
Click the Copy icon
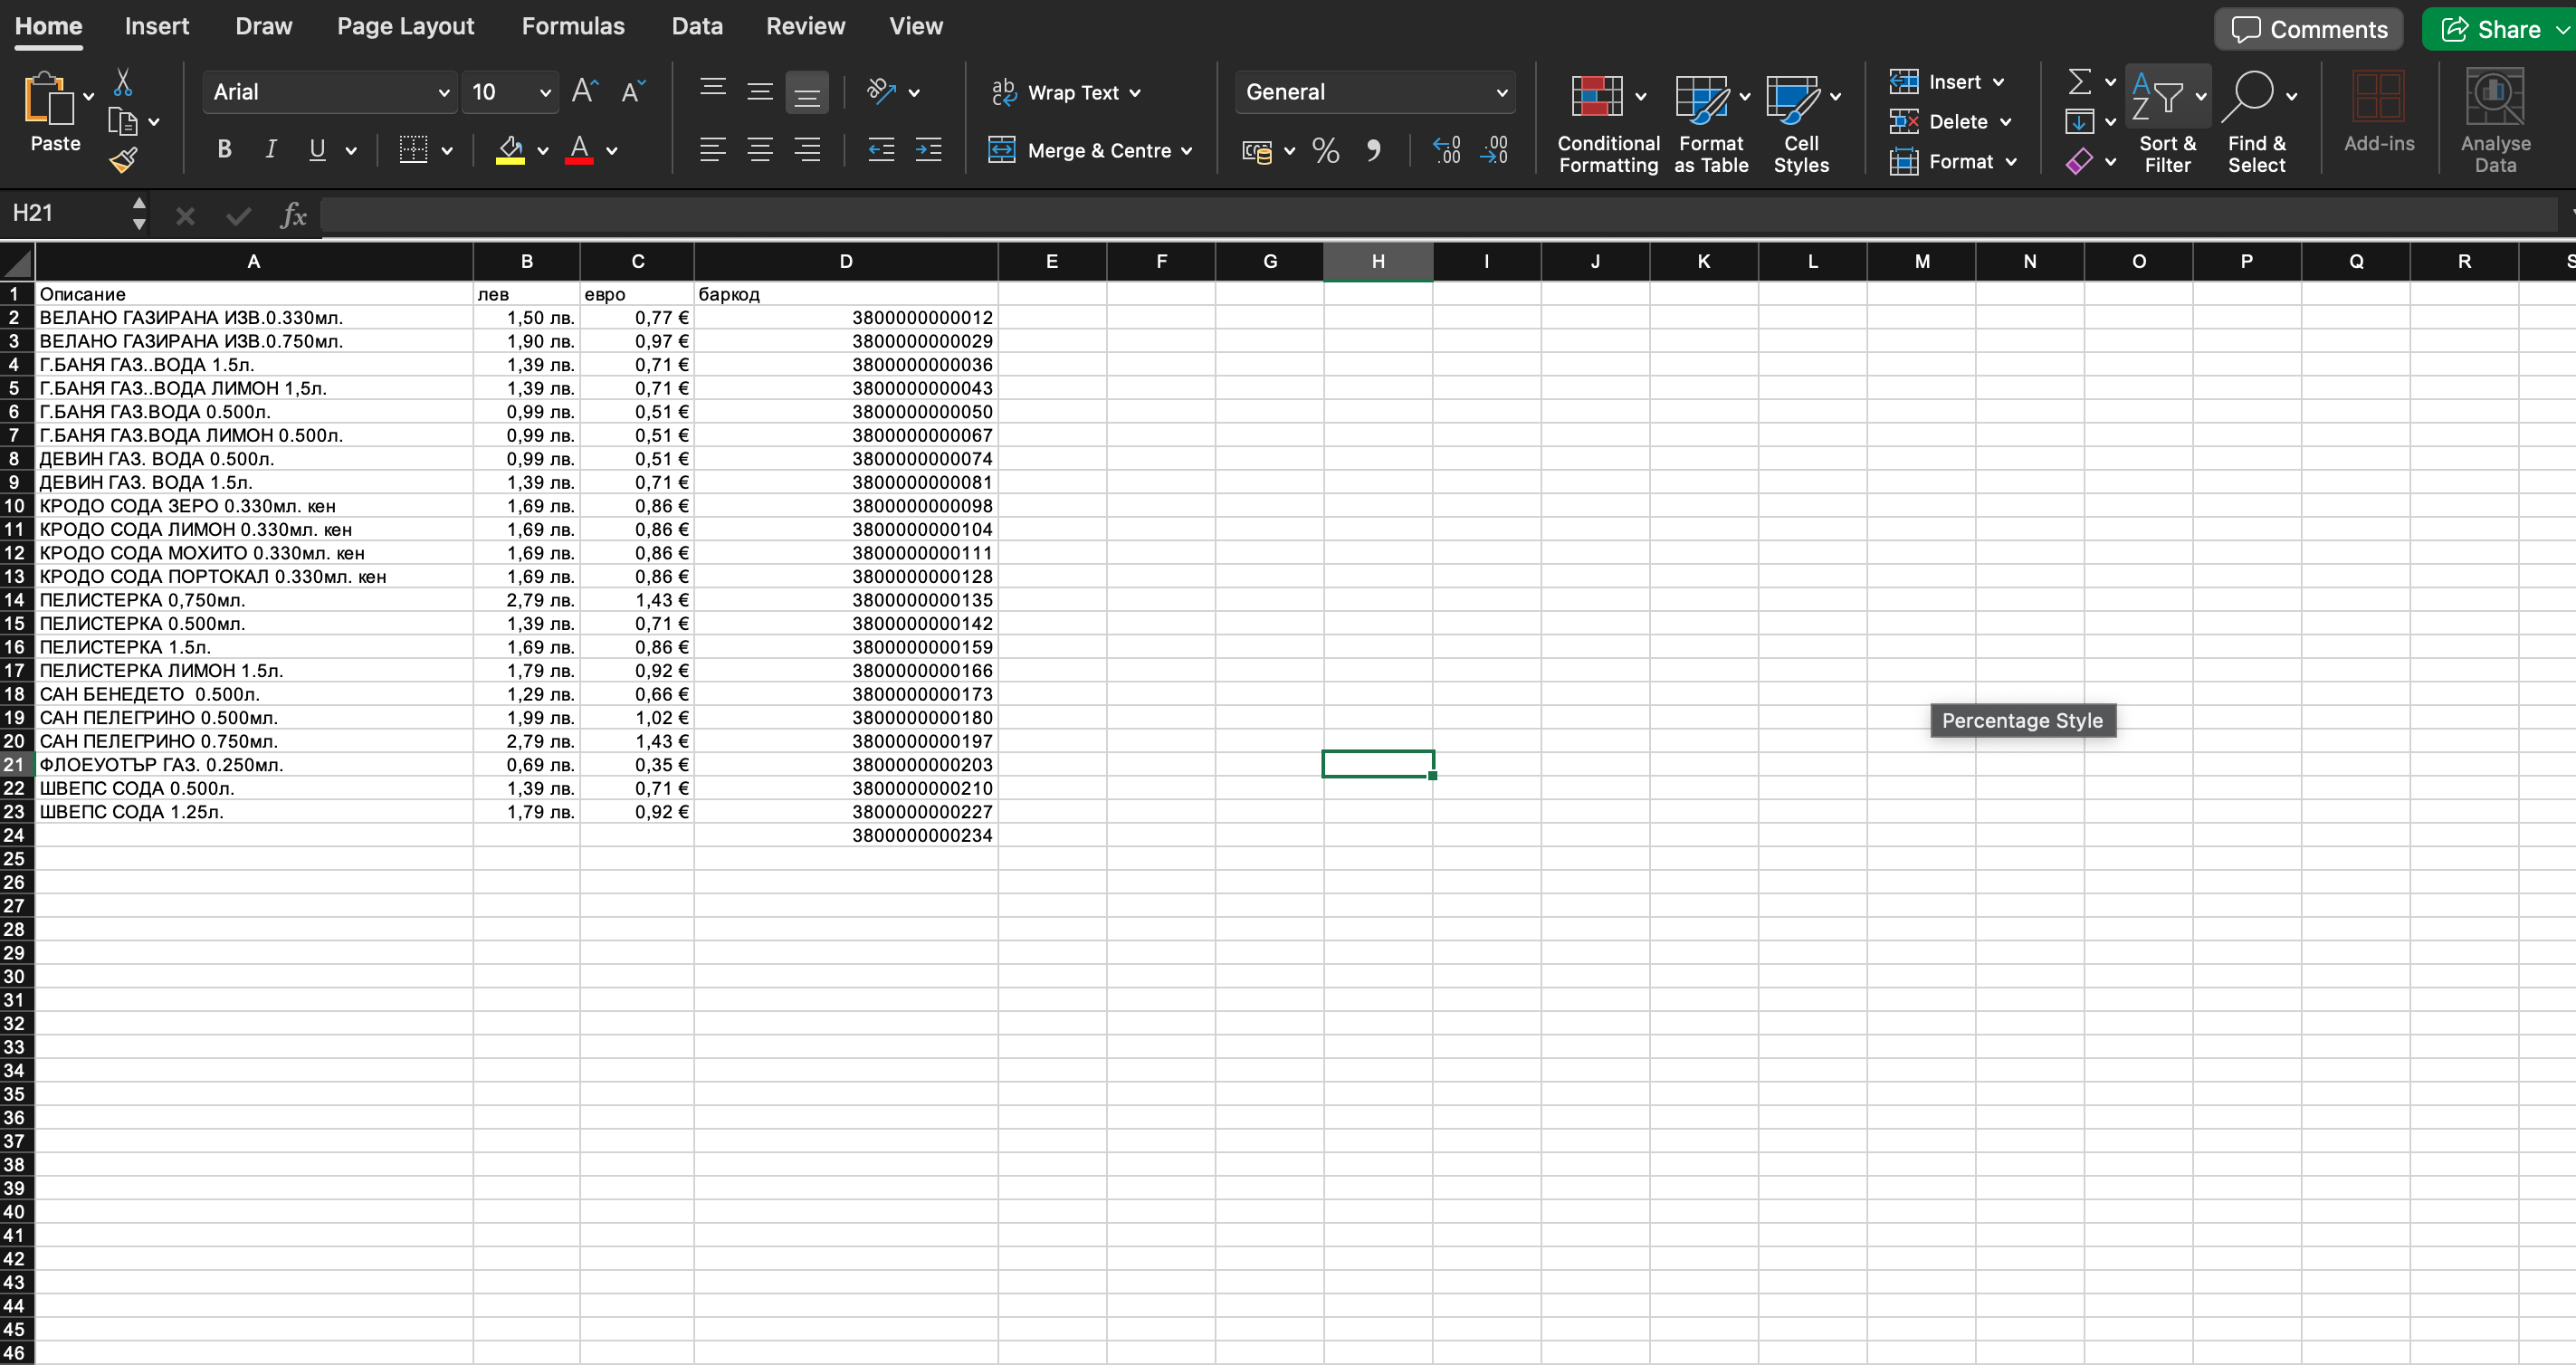(x=122, y=122)
